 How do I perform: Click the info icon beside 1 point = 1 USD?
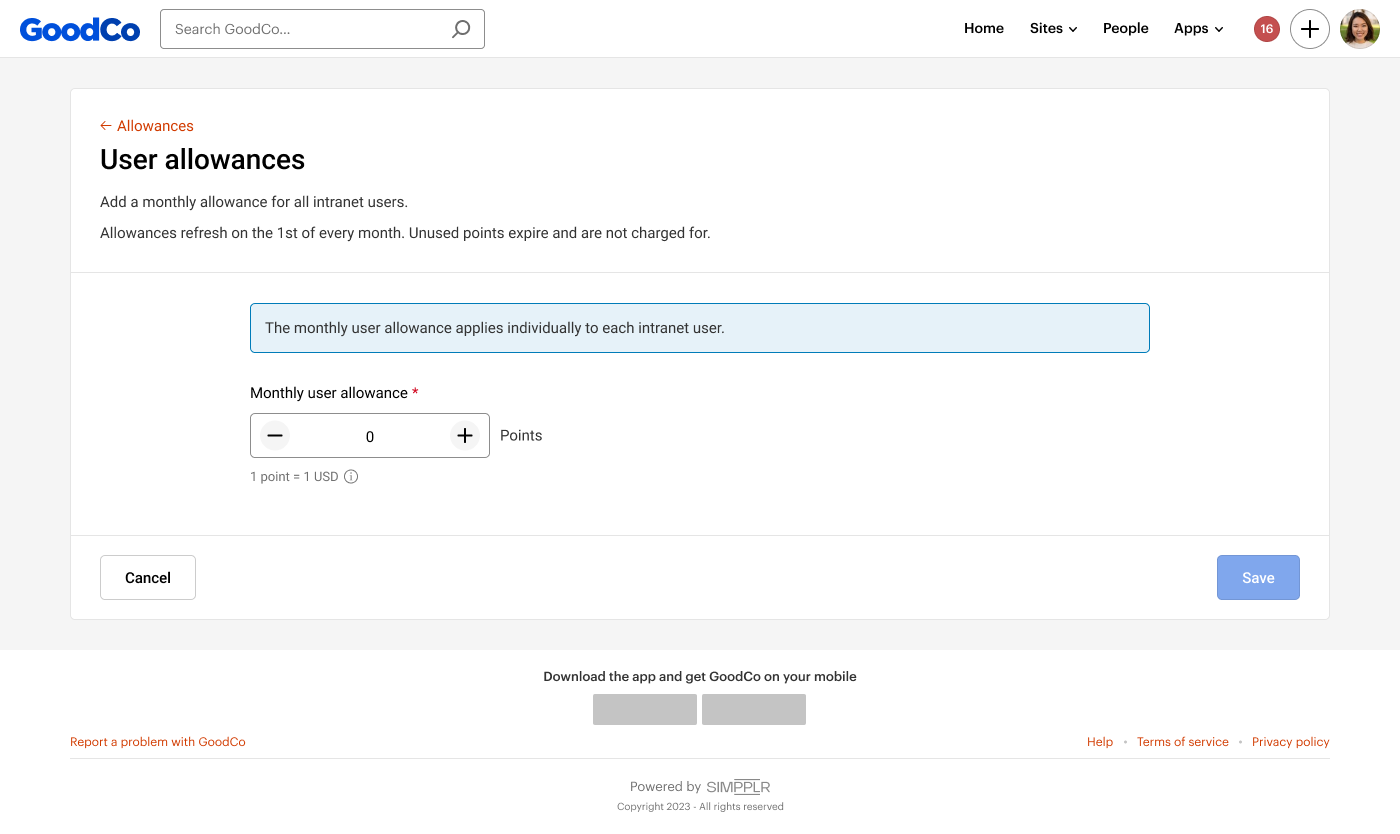(351, 477)
